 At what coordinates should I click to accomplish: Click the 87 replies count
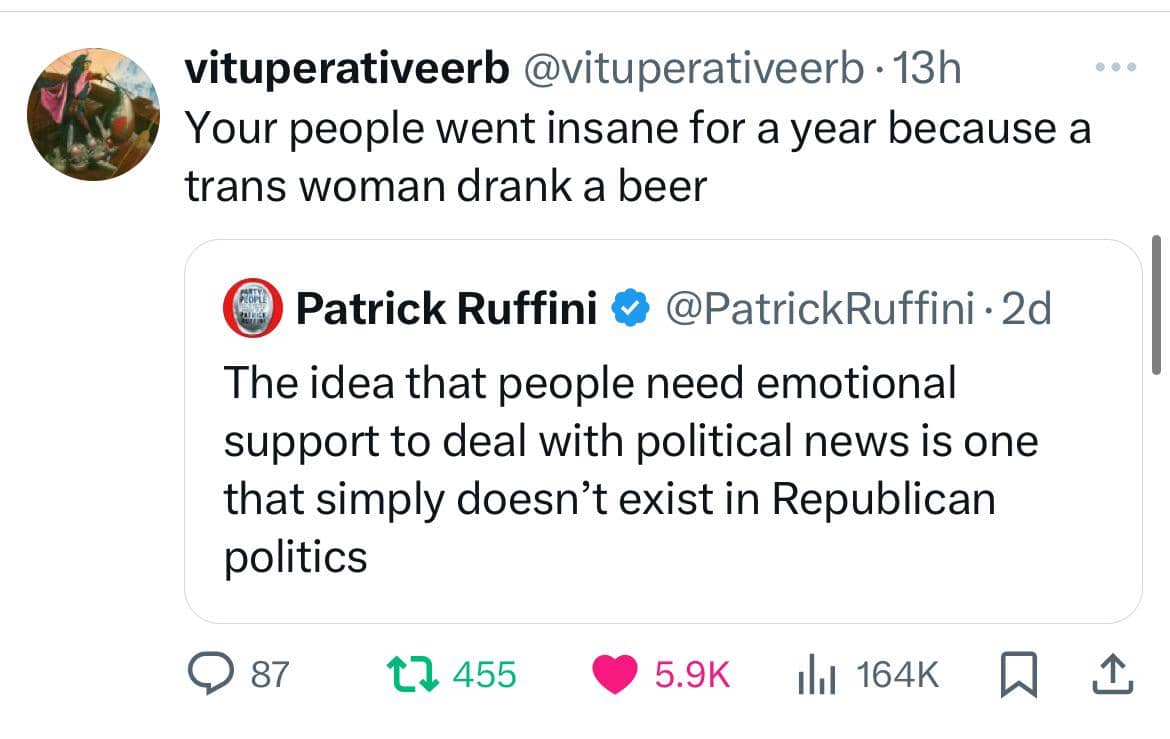(268, 677)
